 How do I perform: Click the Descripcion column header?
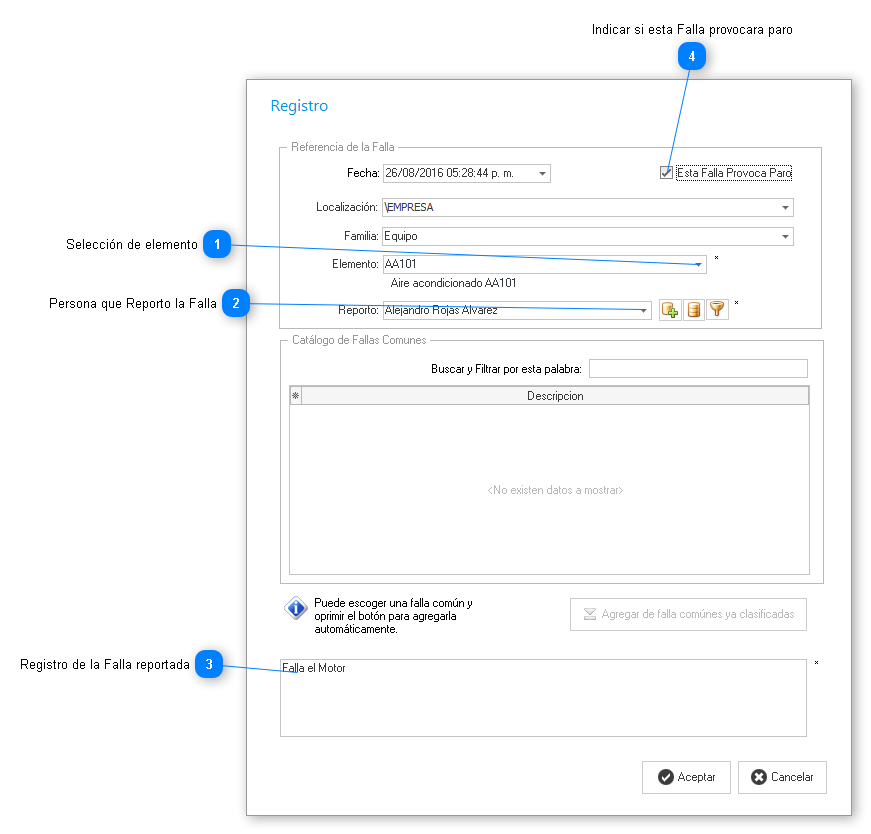554,396
